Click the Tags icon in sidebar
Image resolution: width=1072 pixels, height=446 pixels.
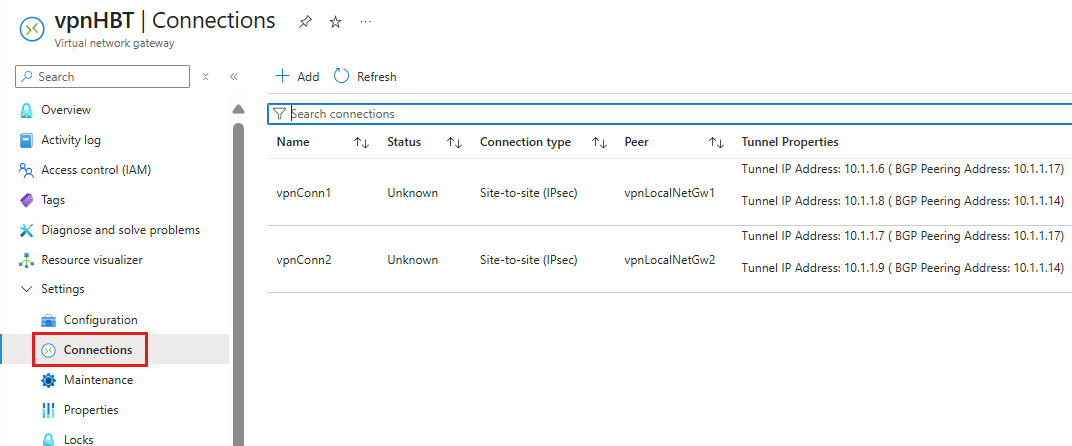click(27, 200)
